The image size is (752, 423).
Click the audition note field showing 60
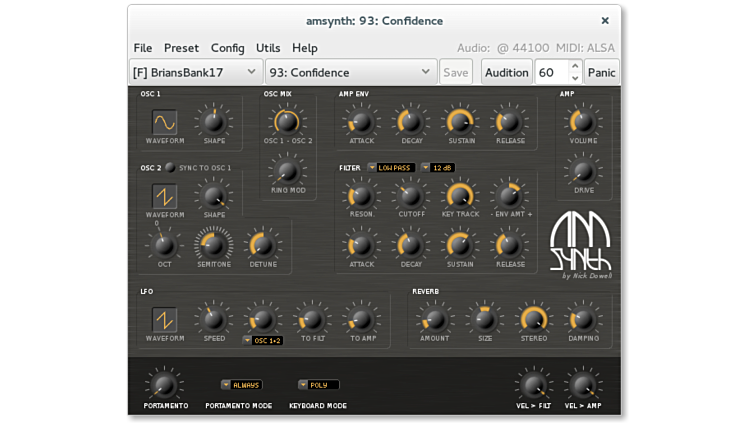[x=552, y=72]
